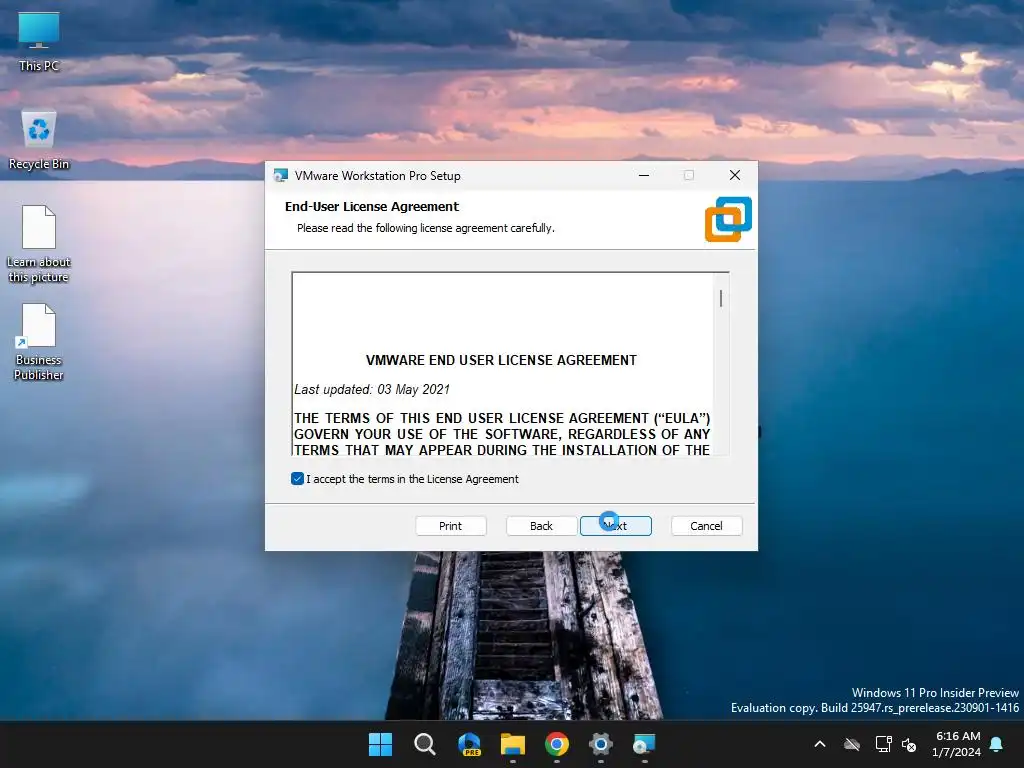Screen dimensions: 1024x768
Task: Click the OneDrive cloud tray icon
Action: tap(852, 744)
